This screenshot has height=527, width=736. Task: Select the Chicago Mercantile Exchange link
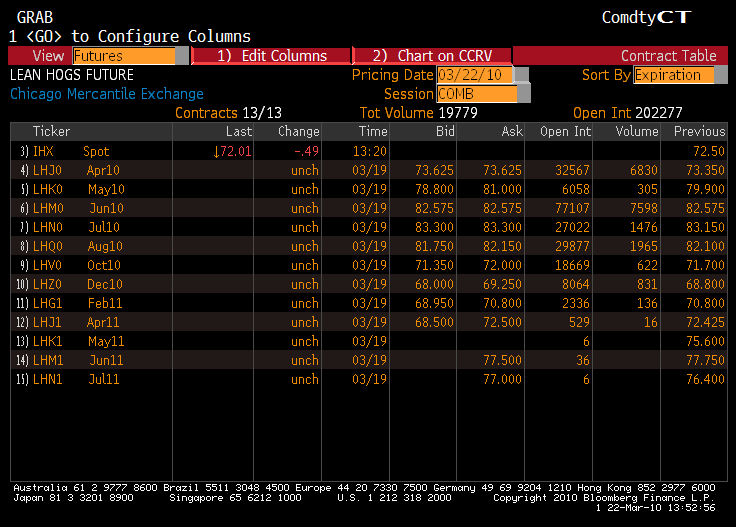coord(107,94)
